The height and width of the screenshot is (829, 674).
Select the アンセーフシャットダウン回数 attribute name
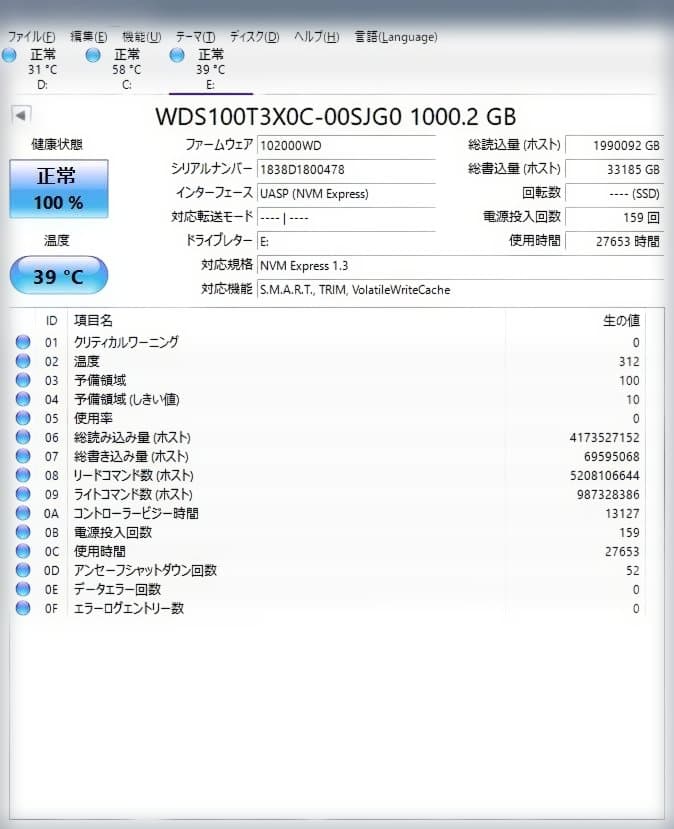tap(145, 570)
